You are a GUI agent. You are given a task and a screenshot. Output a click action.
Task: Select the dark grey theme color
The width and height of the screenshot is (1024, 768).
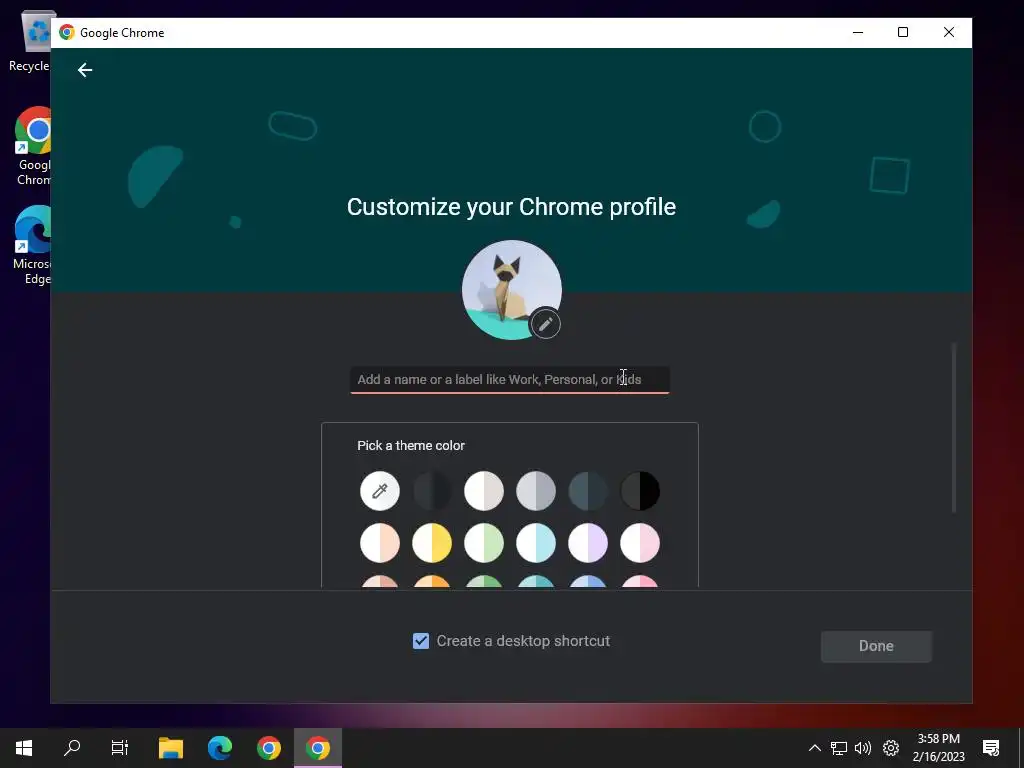point(432,490)
